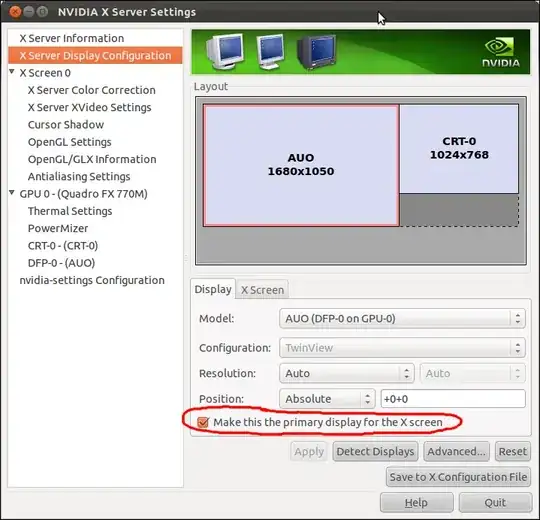
Task: Open Advanced... options
Action: [456, 451]
